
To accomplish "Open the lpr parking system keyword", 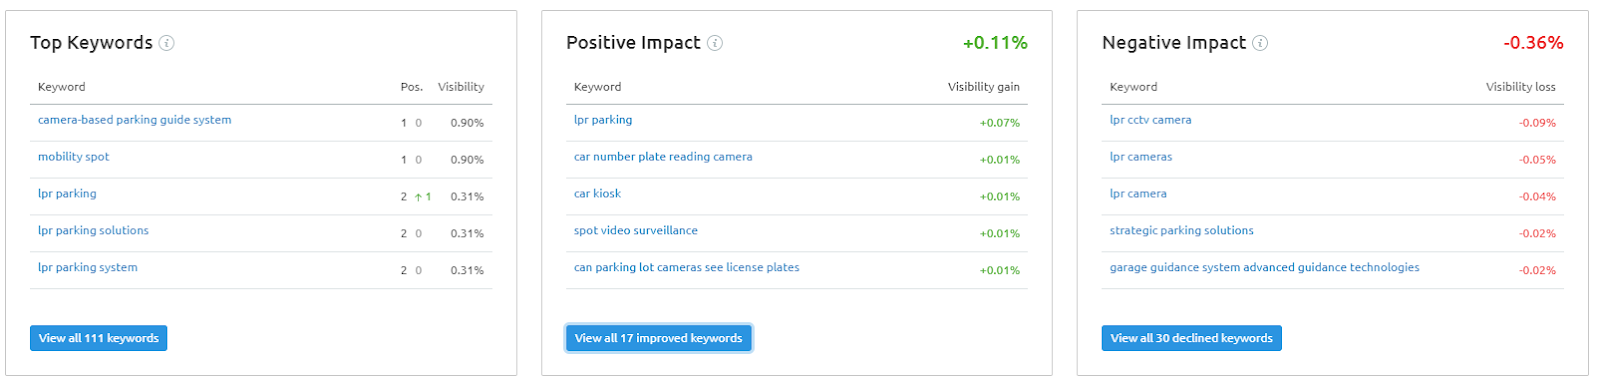I will (88, 268).
